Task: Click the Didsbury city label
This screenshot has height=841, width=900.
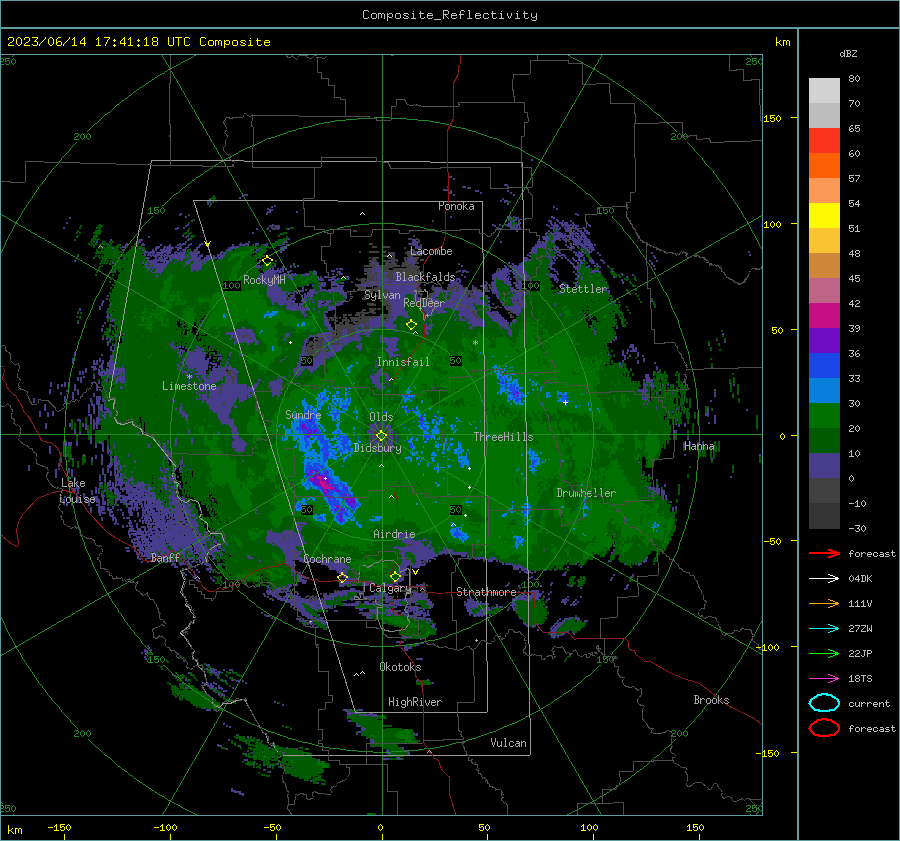Action: pos(378,448)
